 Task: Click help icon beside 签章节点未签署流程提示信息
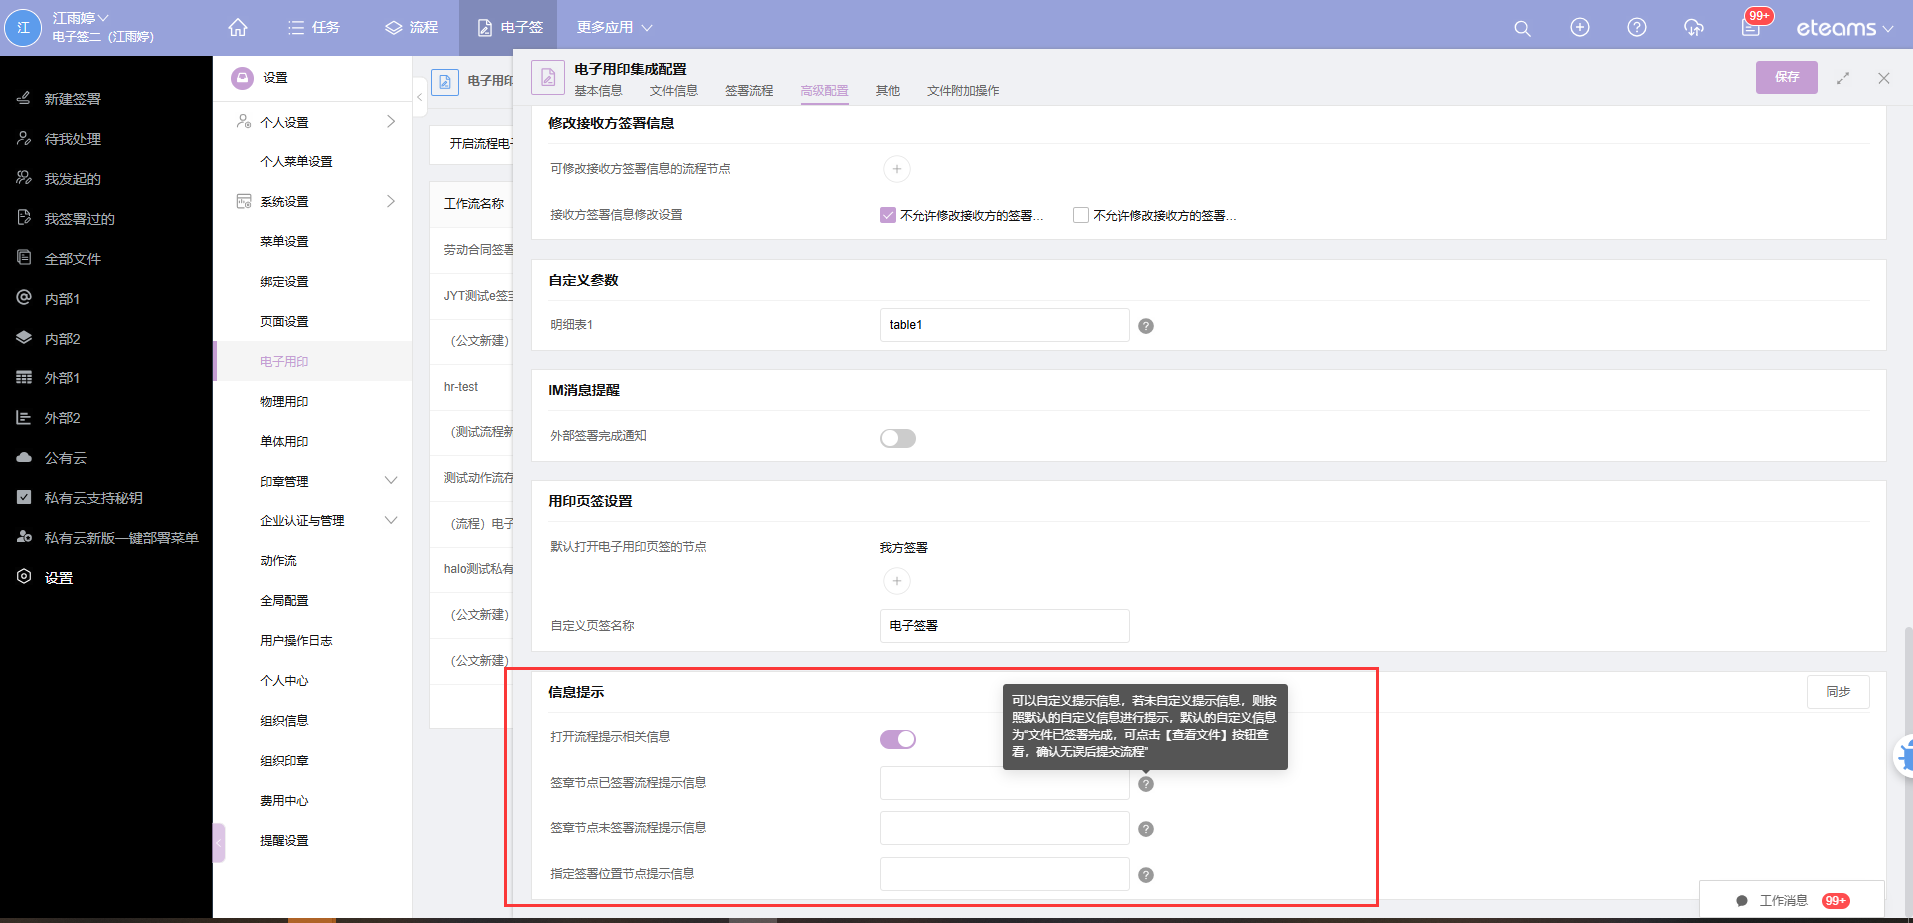coord(1146,829)
